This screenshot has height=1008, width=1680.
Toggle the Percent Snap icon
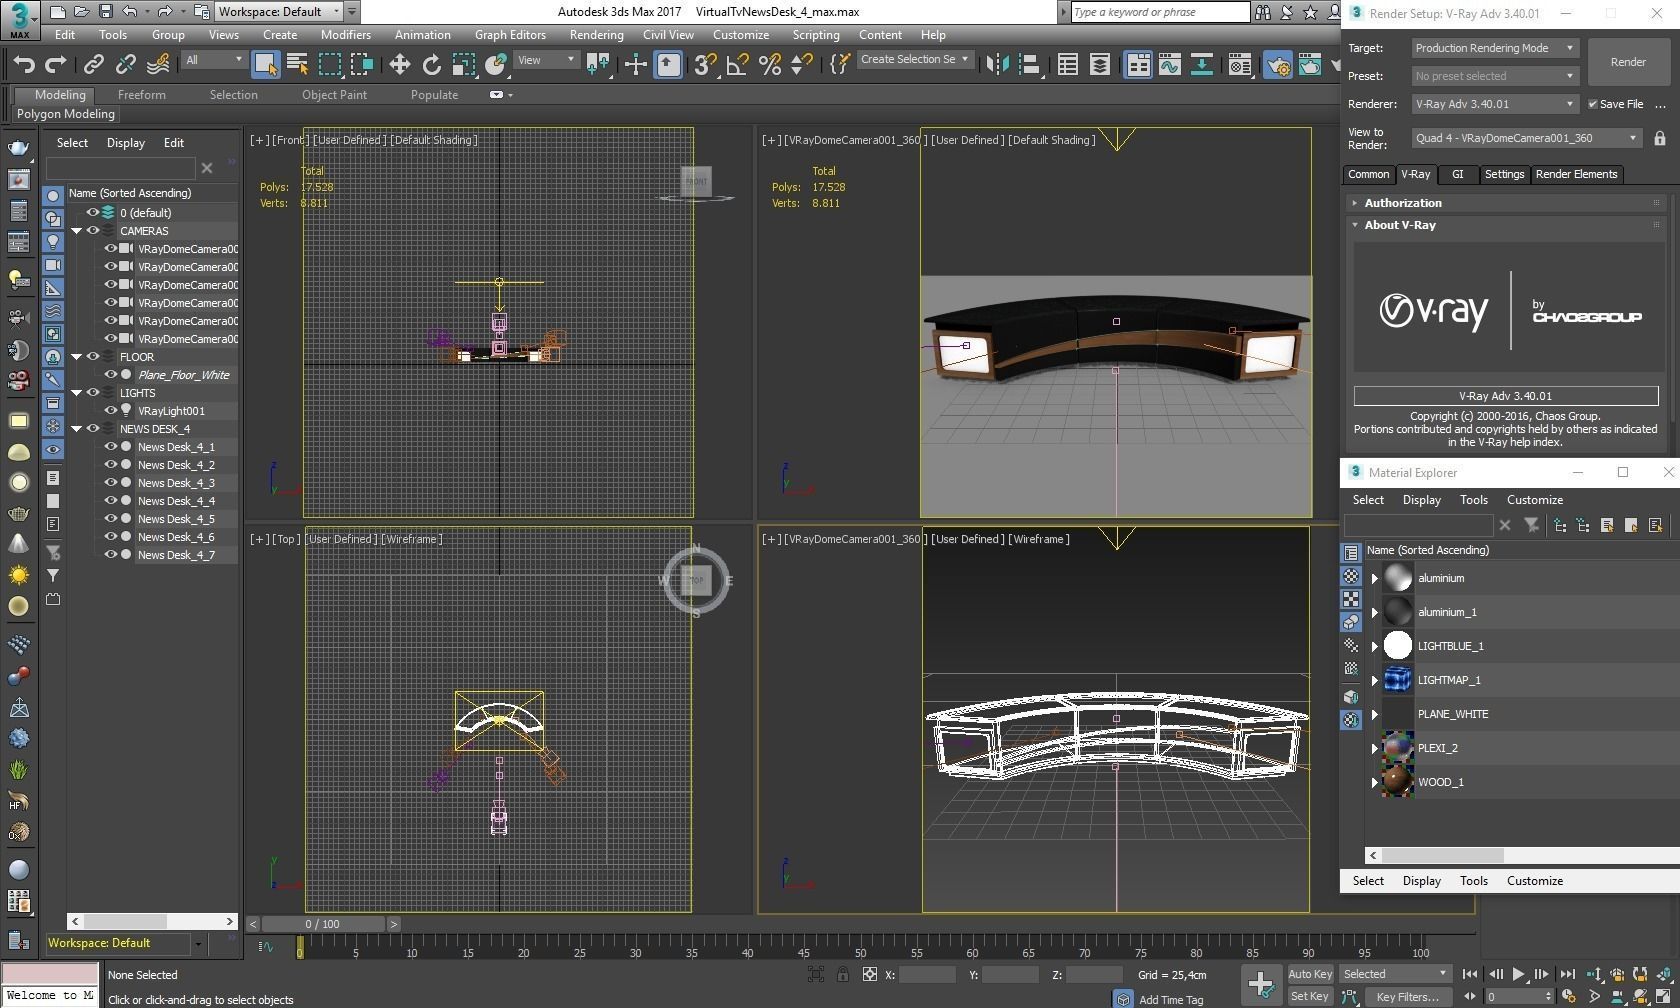(x=769, y=65)
